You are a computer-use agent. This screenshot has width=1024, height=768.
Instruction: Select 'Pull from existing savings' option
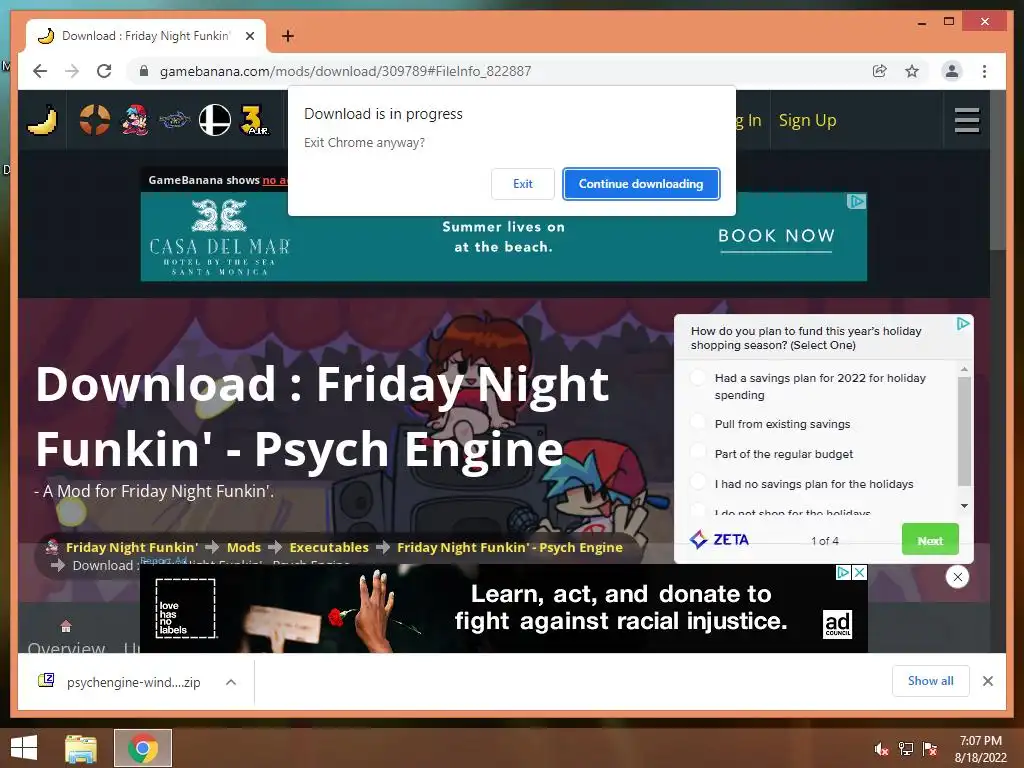tap(698, 422)
